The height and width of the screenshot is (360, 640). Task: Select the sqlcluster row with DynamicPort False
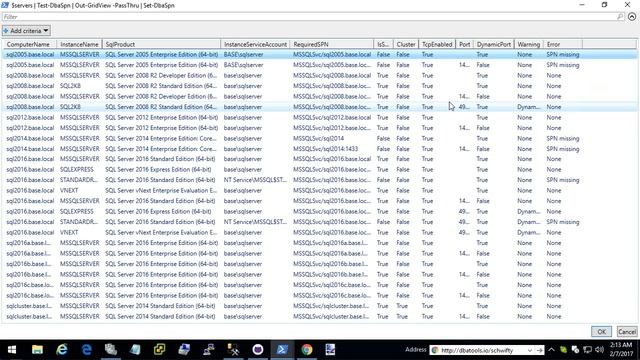[320, 316]
